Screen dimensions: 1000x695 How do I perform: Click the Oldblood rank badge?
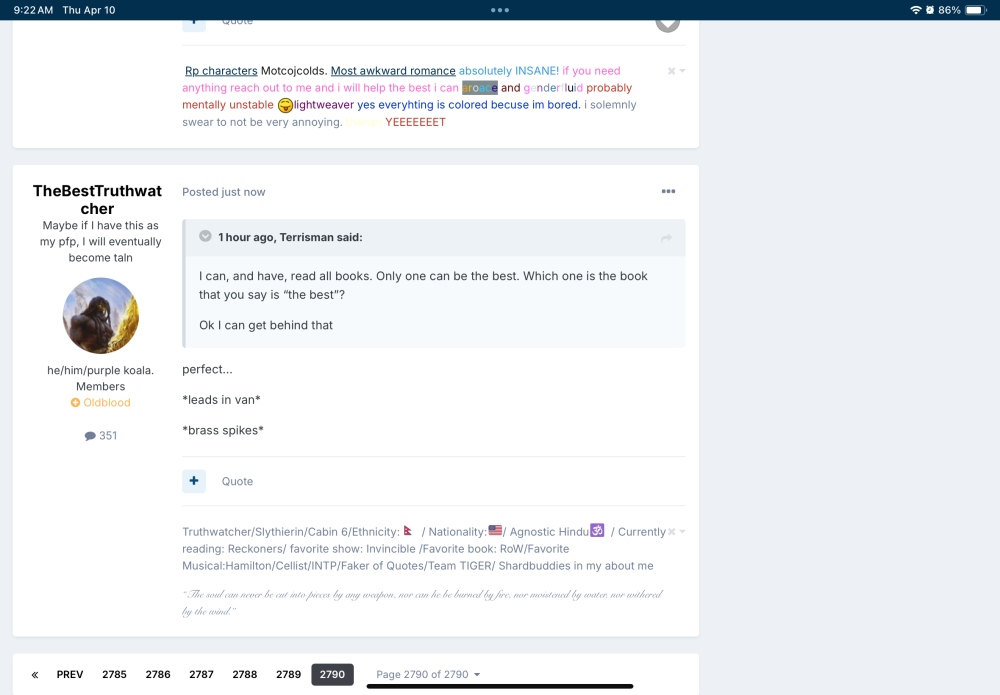pos(101,402)
